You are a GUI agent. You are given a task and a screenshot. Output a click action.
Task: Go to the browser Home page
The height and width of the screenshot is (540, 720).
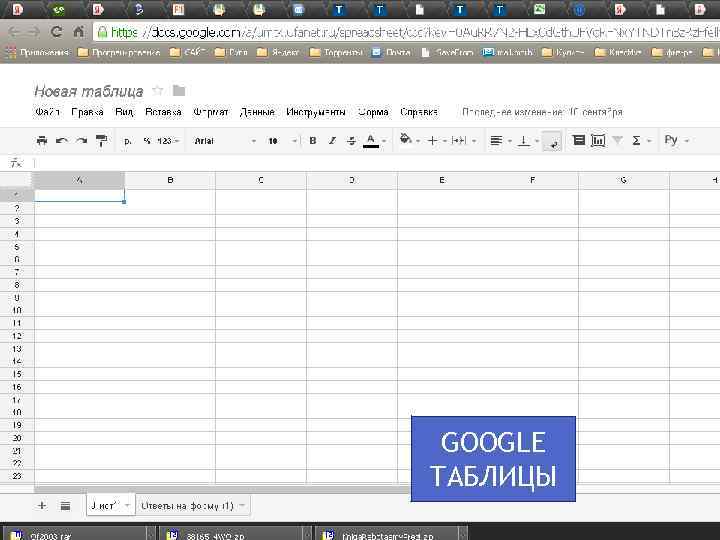(79, 32)
